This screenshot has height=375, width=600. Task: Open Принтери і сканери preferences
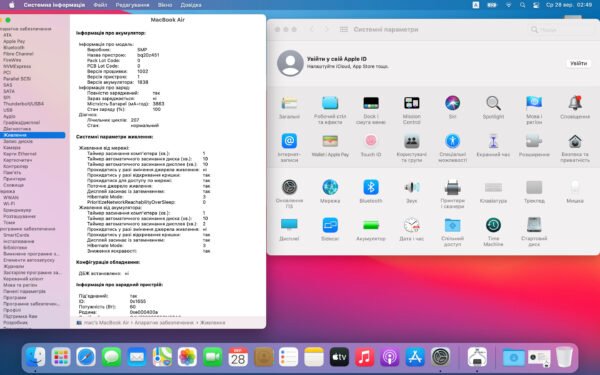[x=452, y=187]
